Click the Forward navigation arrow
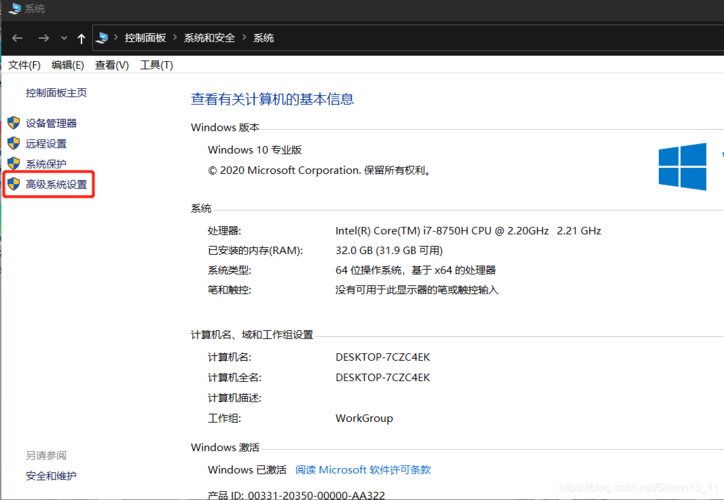This screenshot has height=500, width=724. (43, 38)
